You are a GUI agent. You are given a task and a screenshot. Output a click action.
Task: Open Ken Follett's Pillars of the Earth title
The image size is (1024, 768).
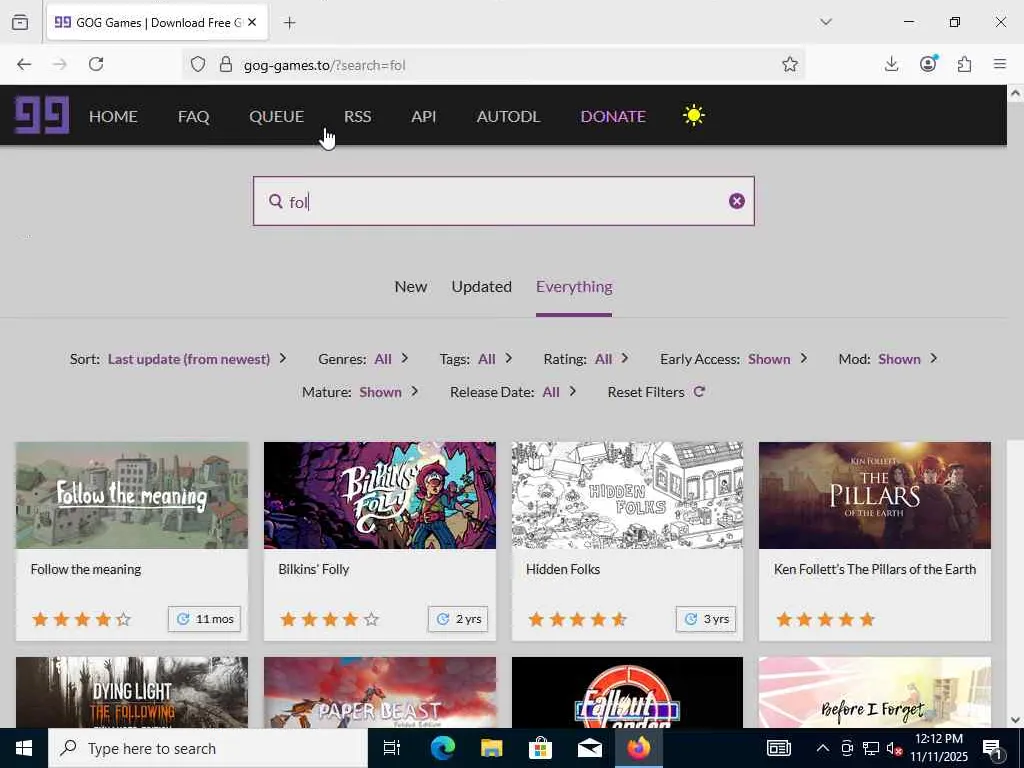pos(874,569)
